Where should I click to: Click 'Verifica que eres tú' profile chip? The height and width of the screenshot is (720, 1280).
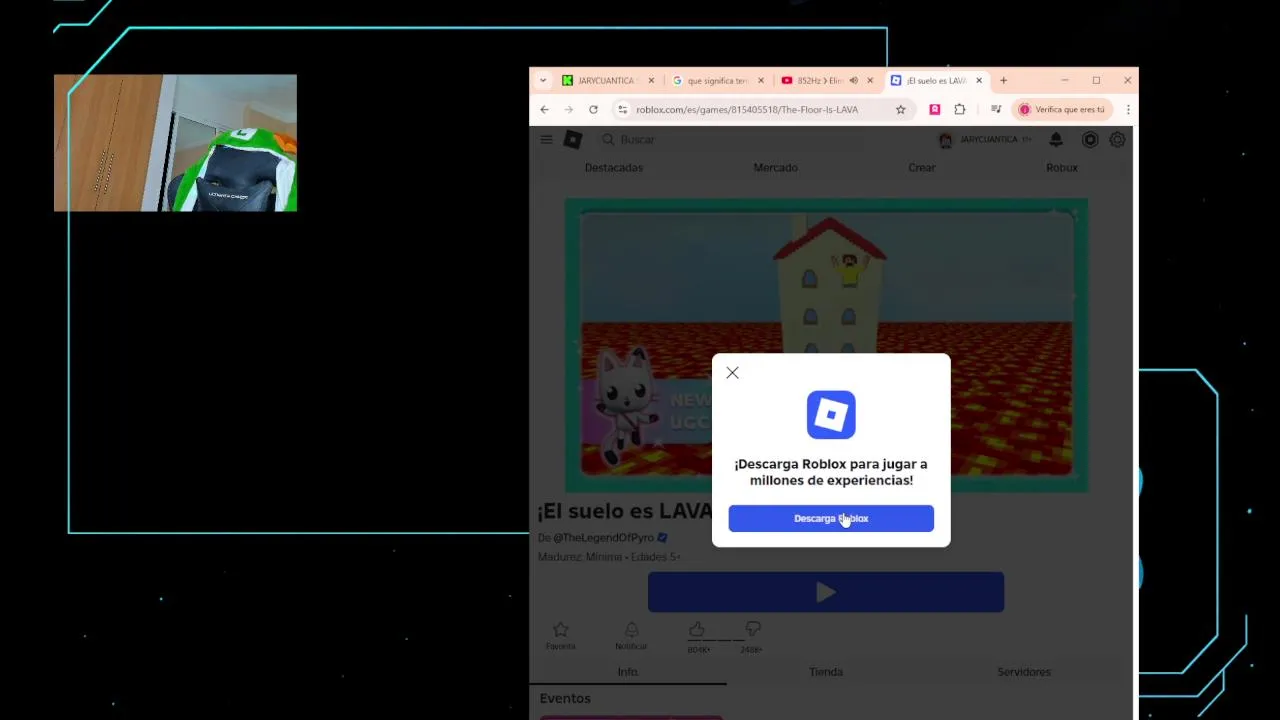(1062, 110)
